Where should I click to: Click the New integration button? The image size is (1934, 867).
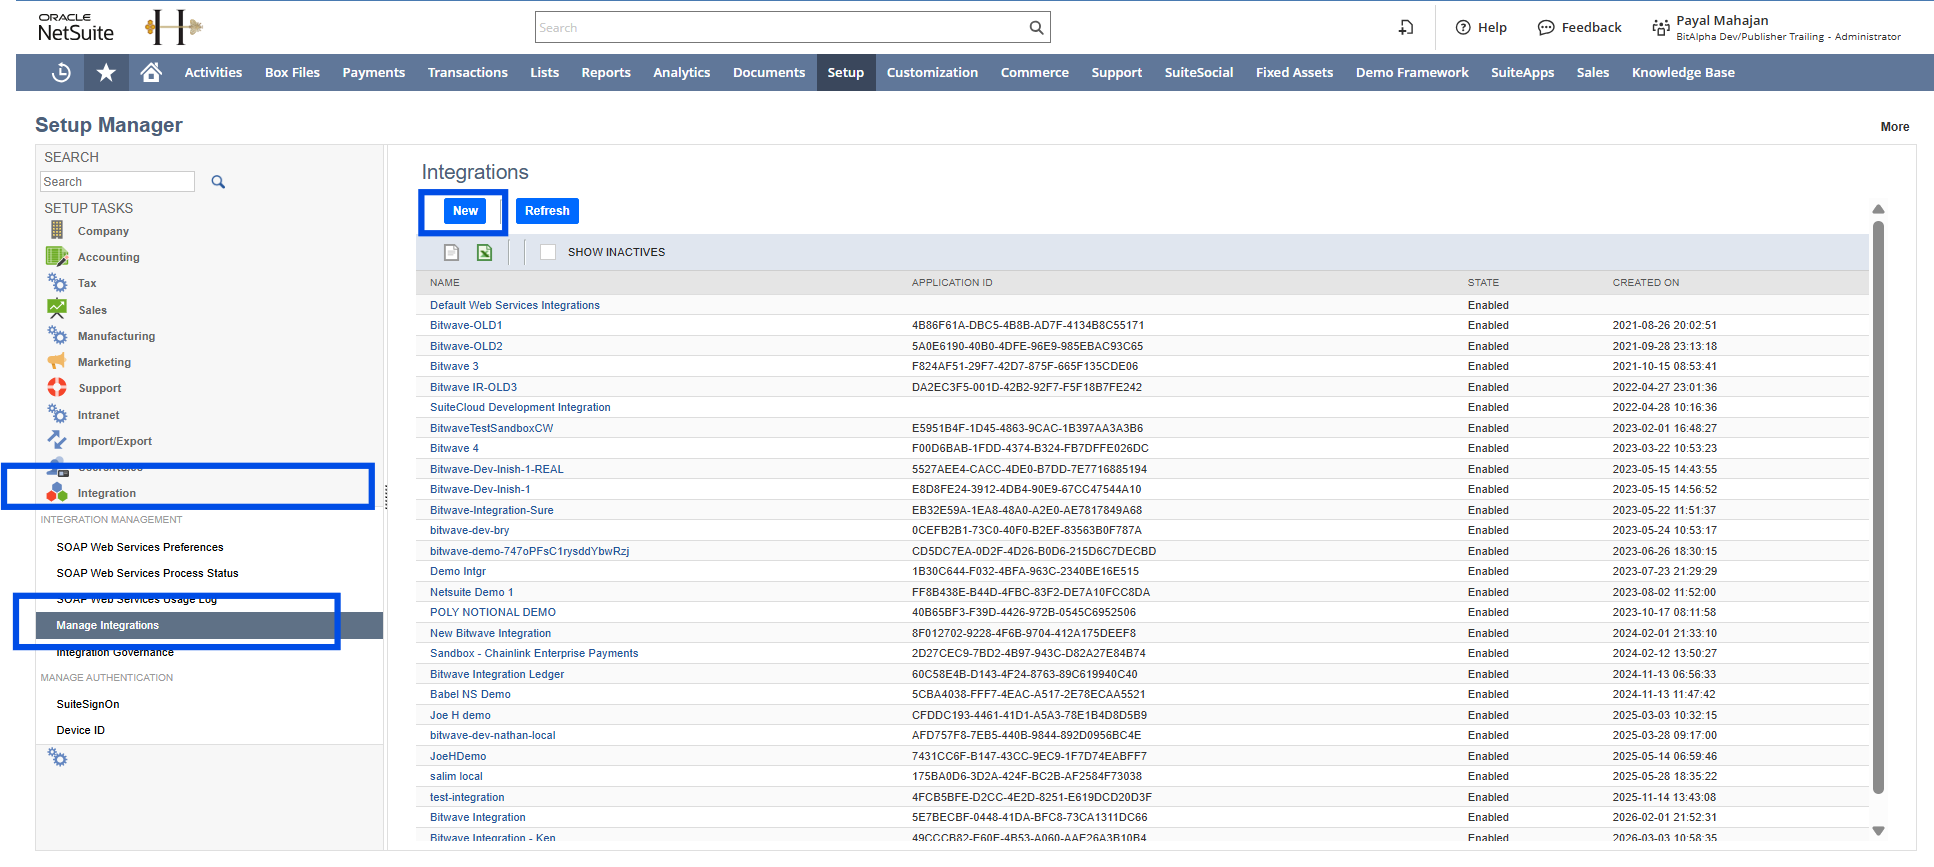(465, 211)
